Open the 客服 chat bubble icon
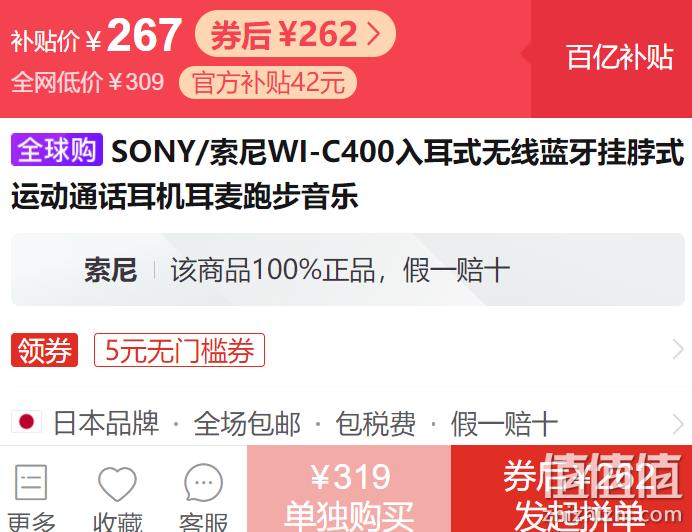 coord(203,482)
